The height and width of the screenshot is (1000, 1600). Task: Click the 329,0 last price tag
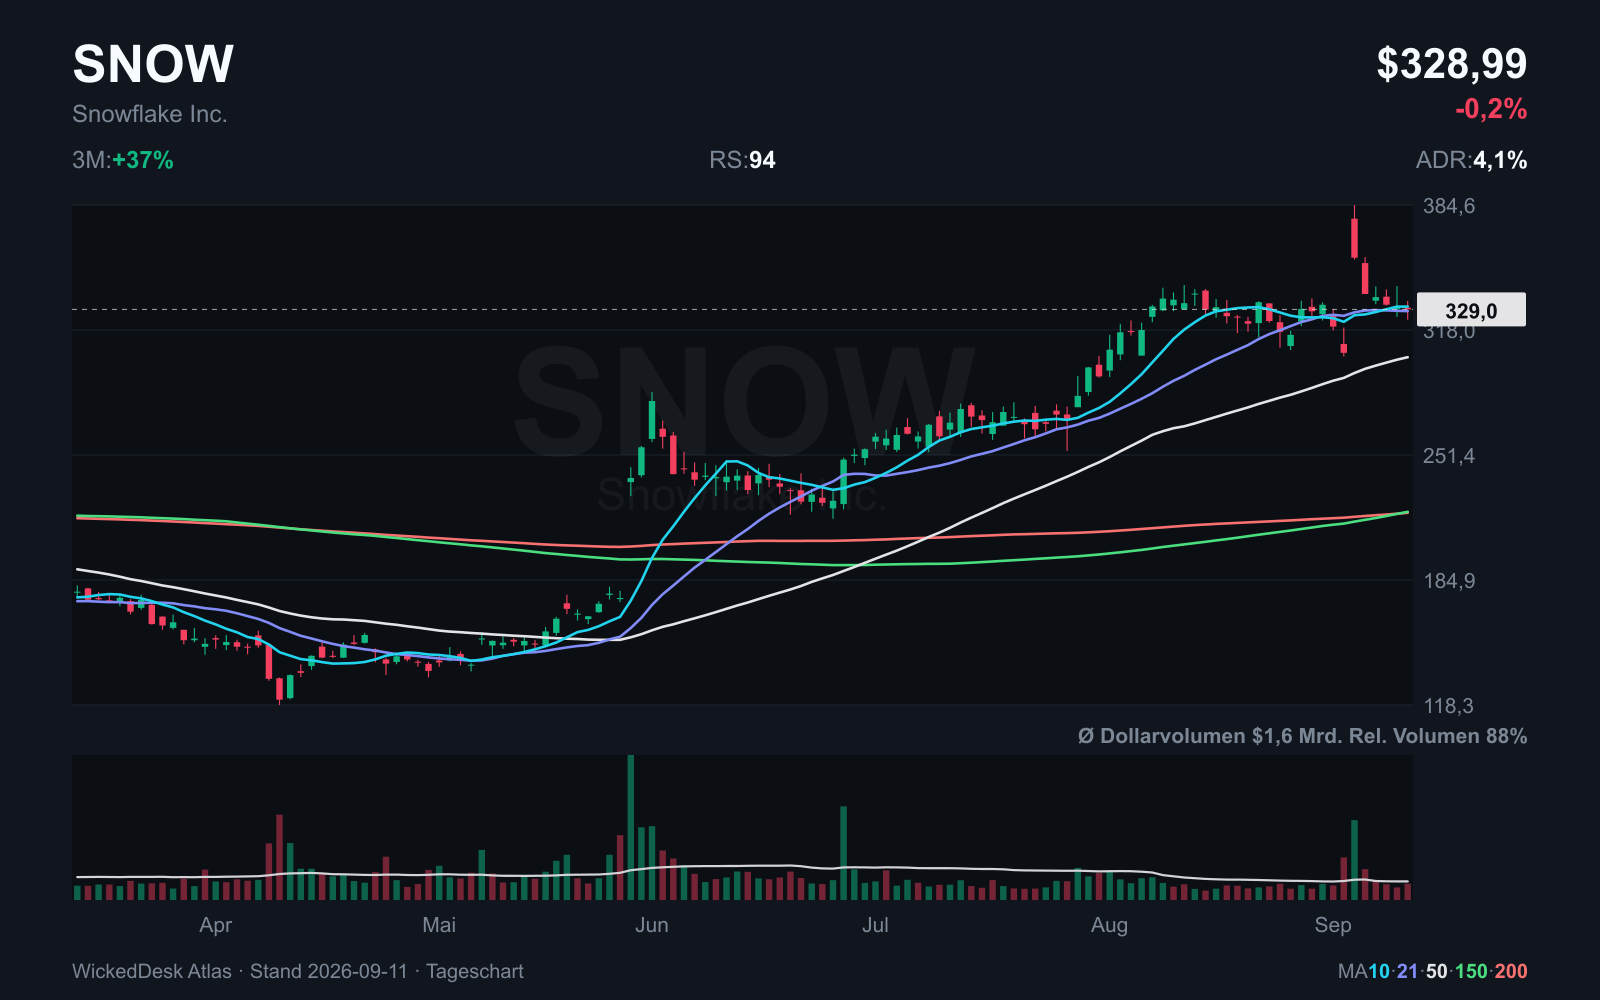(1471, 310)
